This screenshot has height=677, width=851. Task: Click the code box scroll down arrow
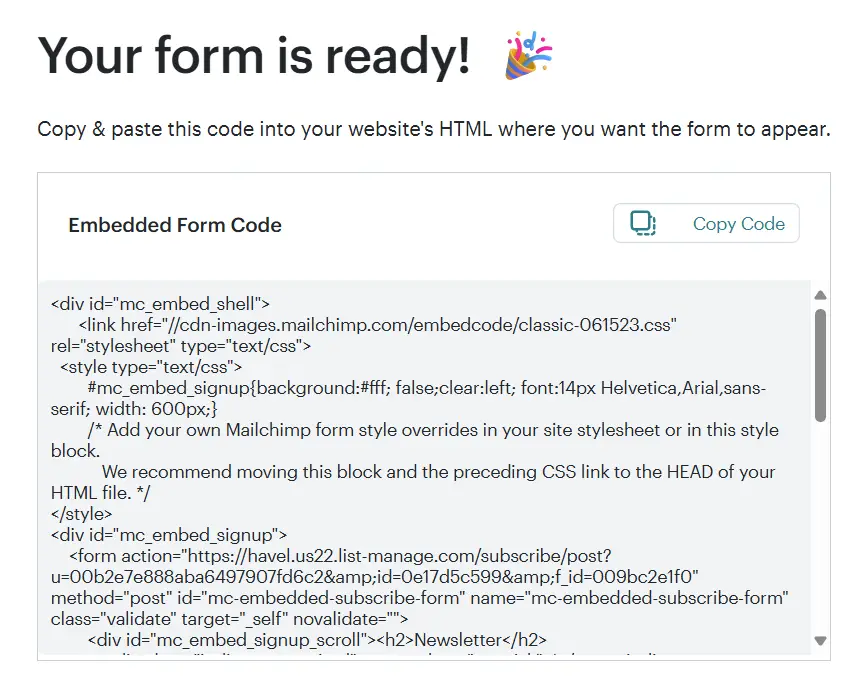821,641
